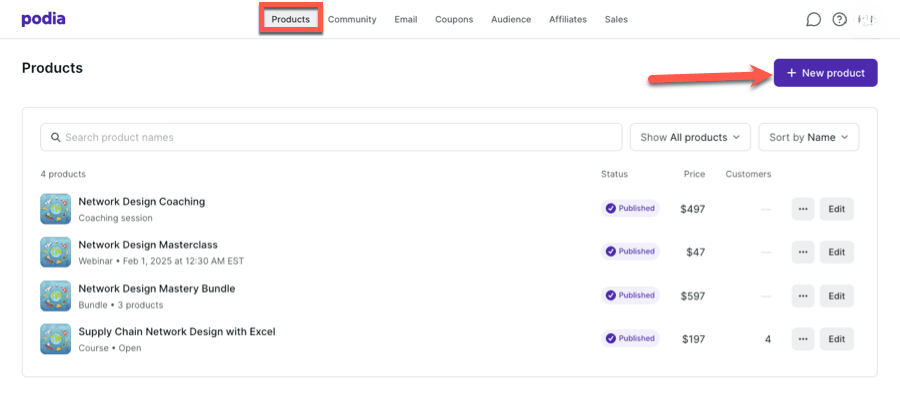
Task: Click the podia logo
Action: pos(43,19)
